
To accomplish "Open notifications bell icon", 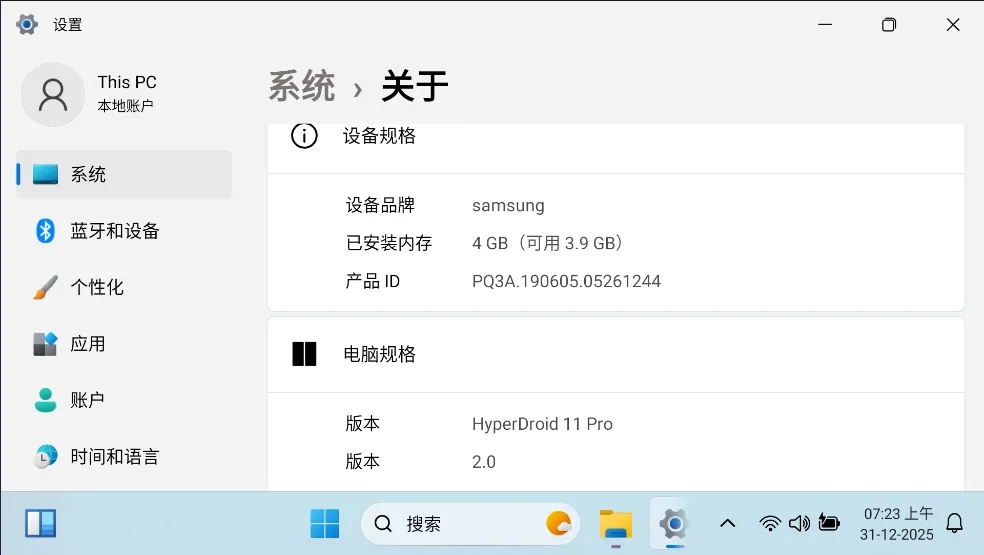I will [x=955, y=523].
